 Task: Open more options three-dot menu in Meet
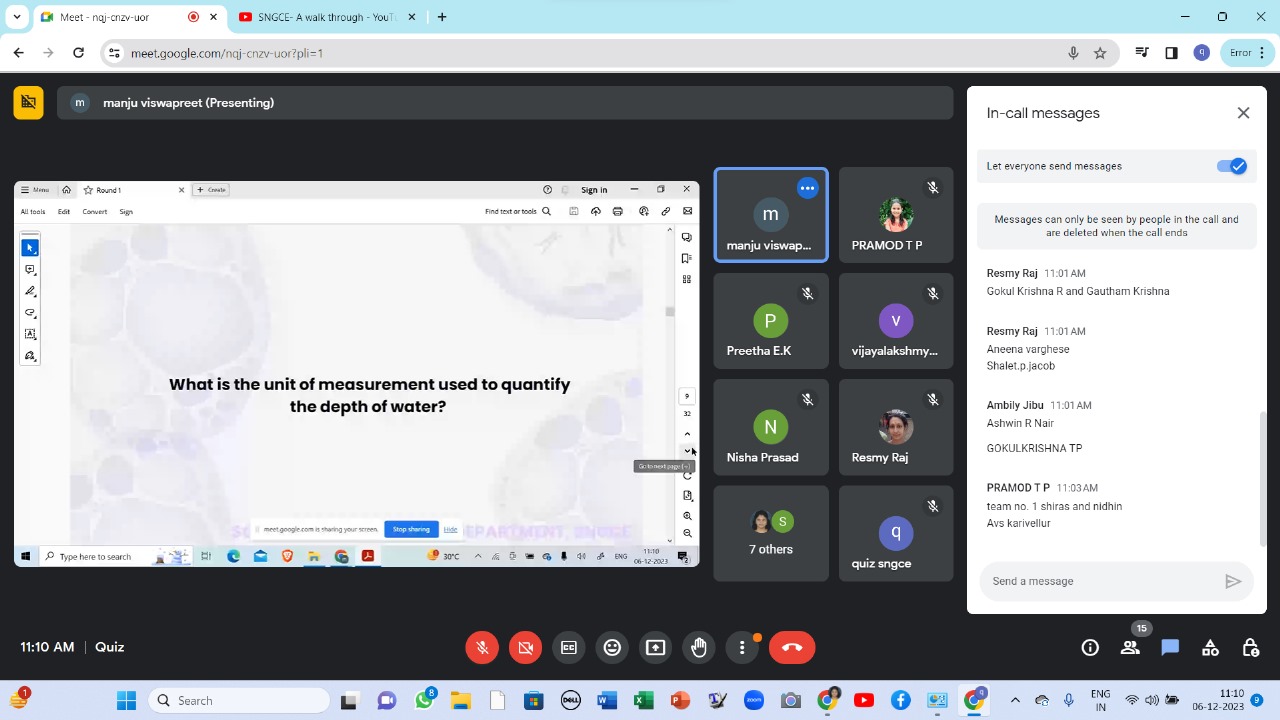pyautogui.click(x=742, y=648)
